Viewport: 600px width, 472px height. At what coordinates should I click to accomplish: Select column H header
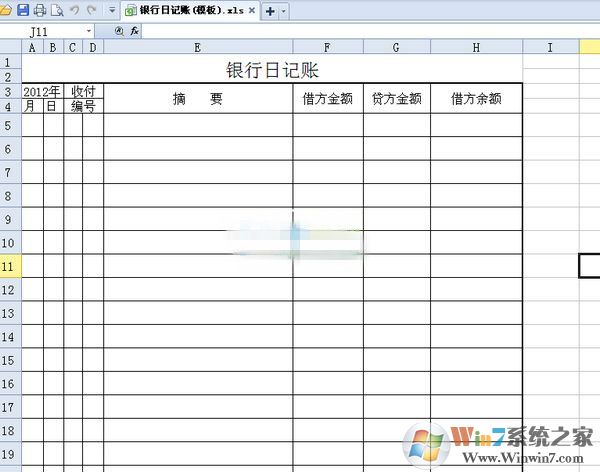476,47
